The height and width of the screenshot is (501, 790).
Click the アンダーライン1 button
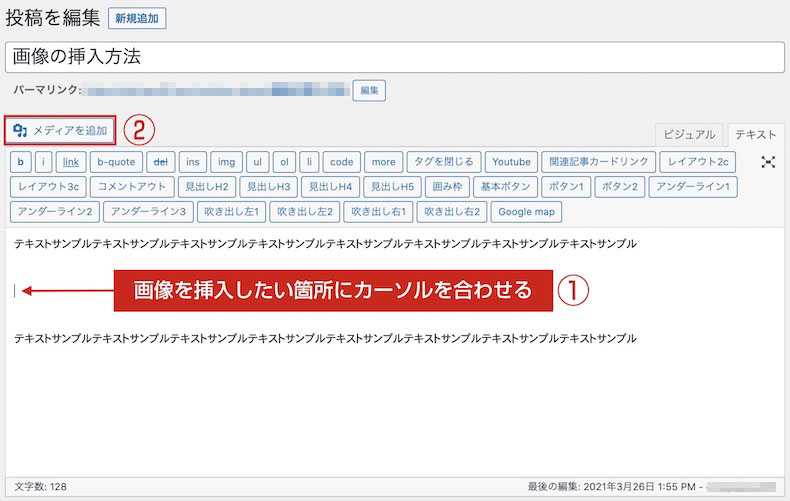pos(693,186)
